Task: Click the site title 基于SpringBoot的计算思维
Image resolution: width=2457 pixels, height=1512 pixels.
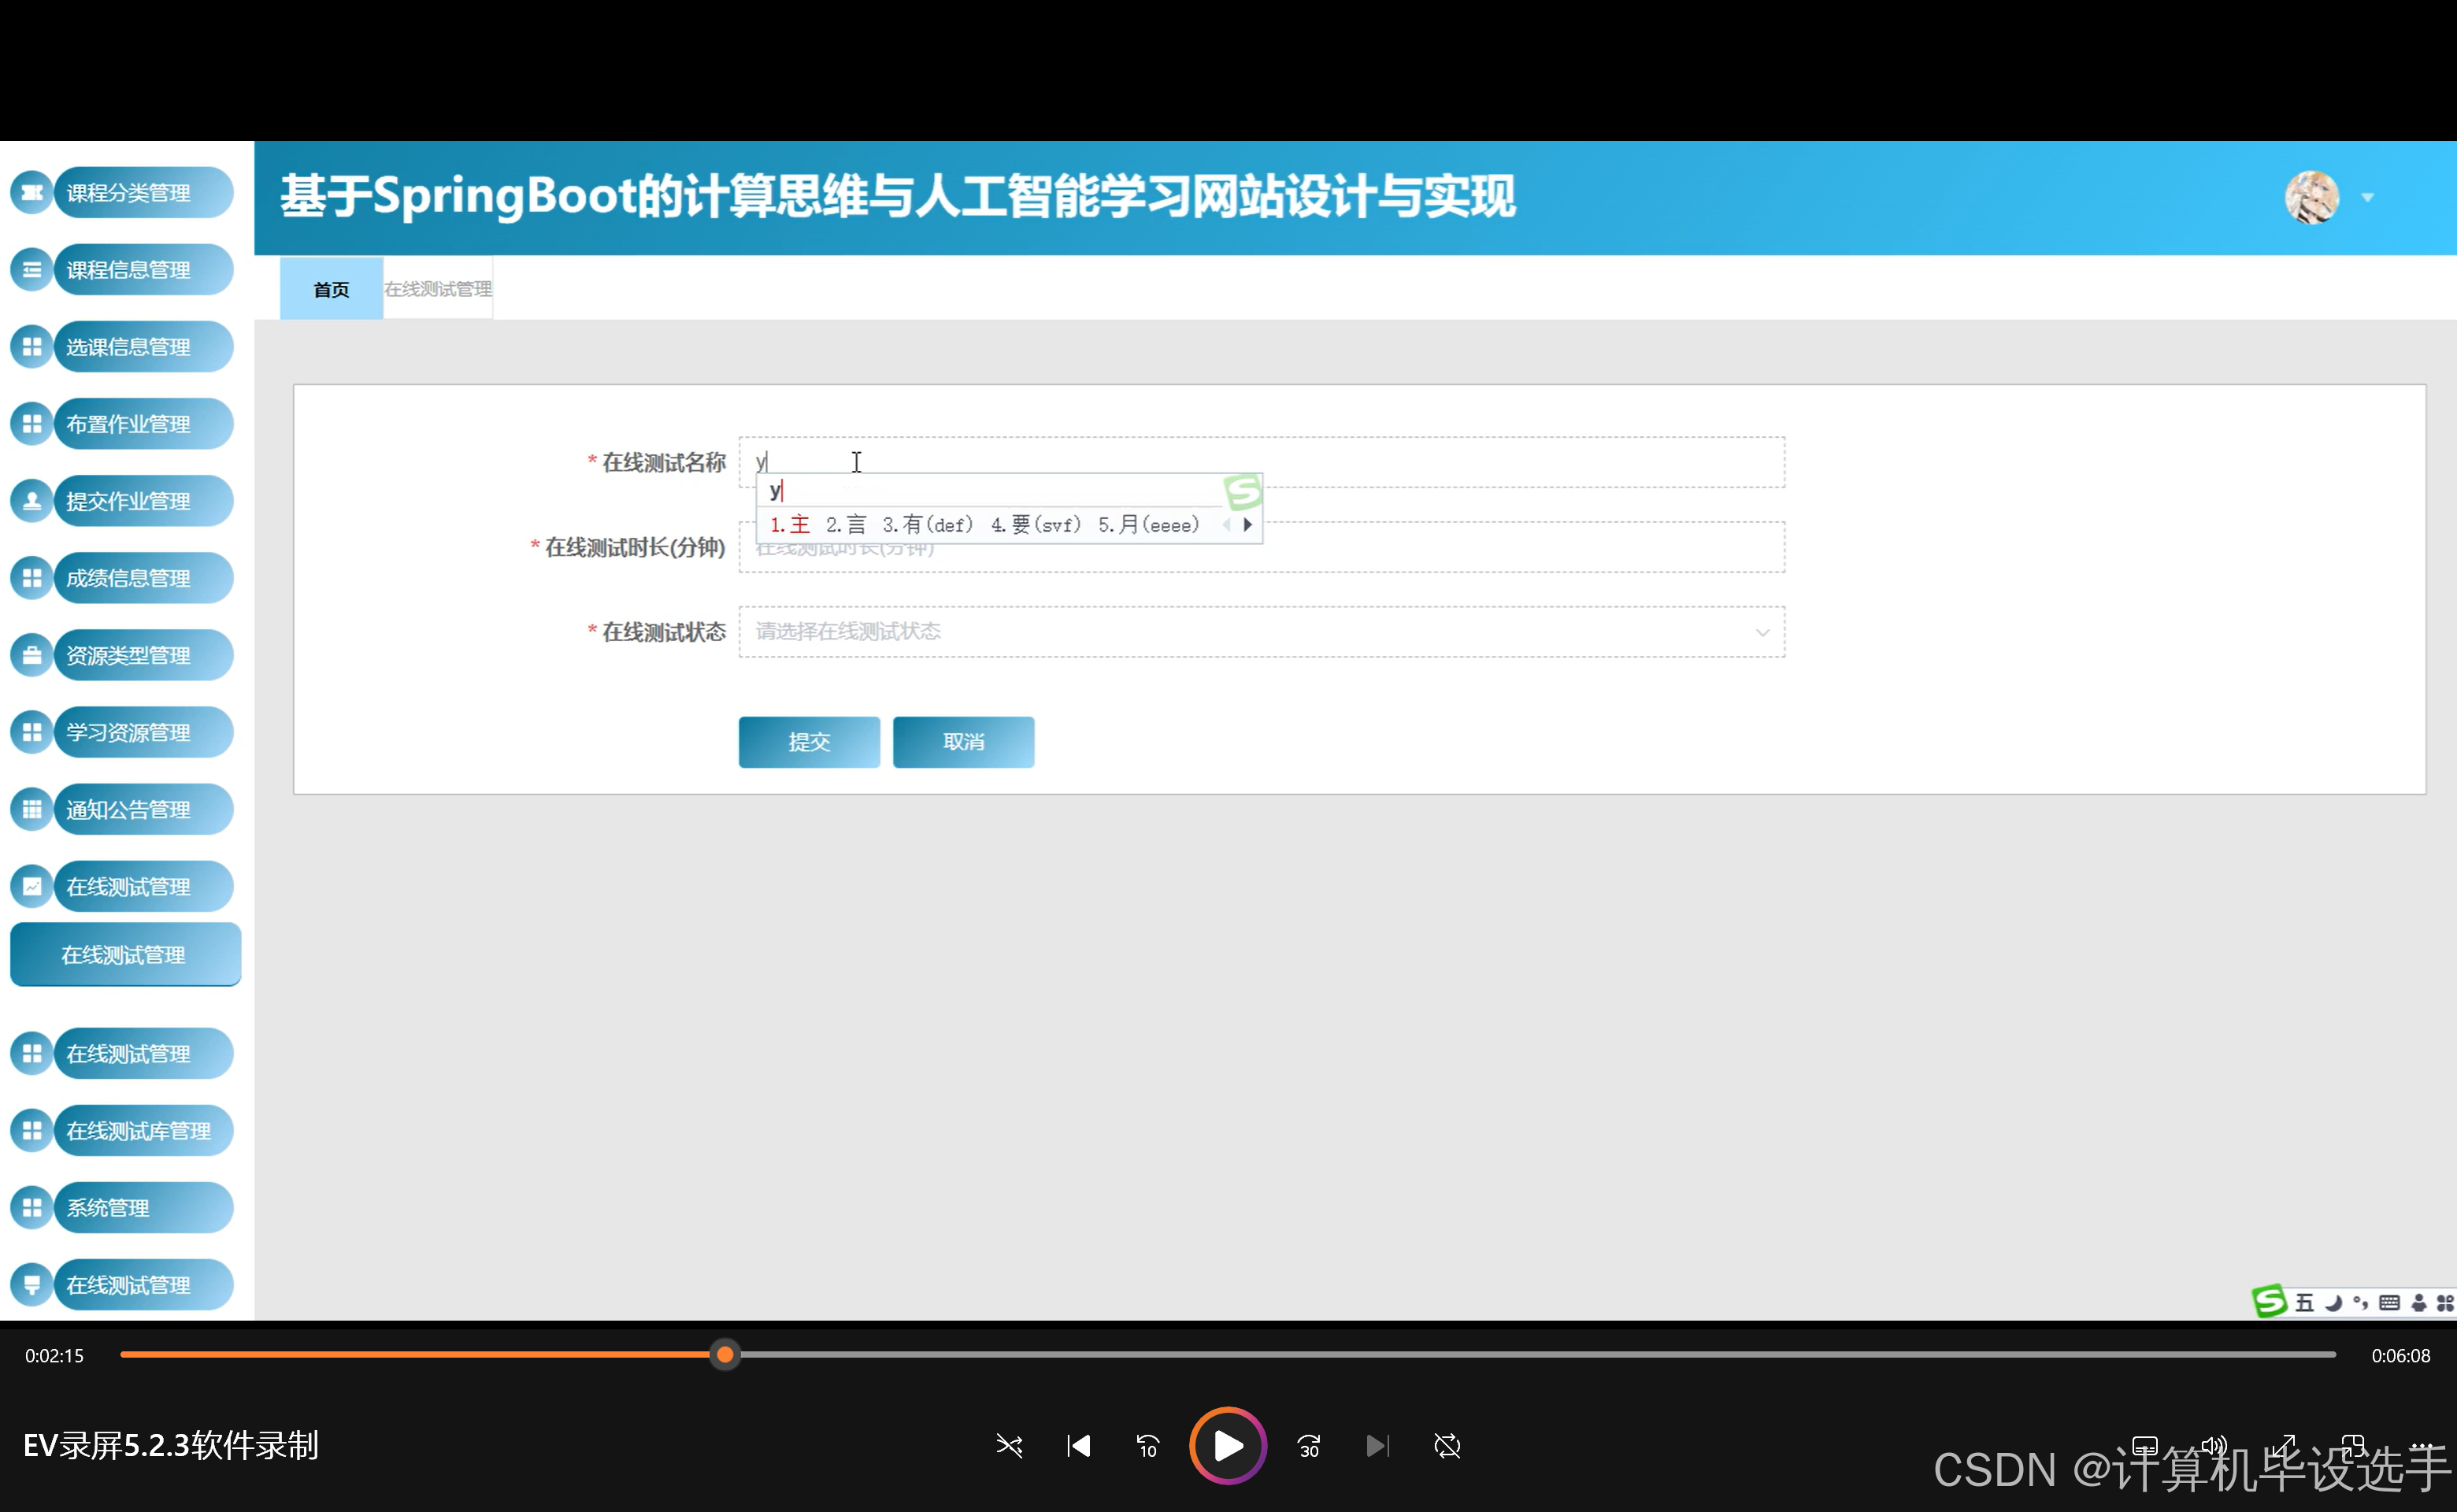Action: point(897,196)
